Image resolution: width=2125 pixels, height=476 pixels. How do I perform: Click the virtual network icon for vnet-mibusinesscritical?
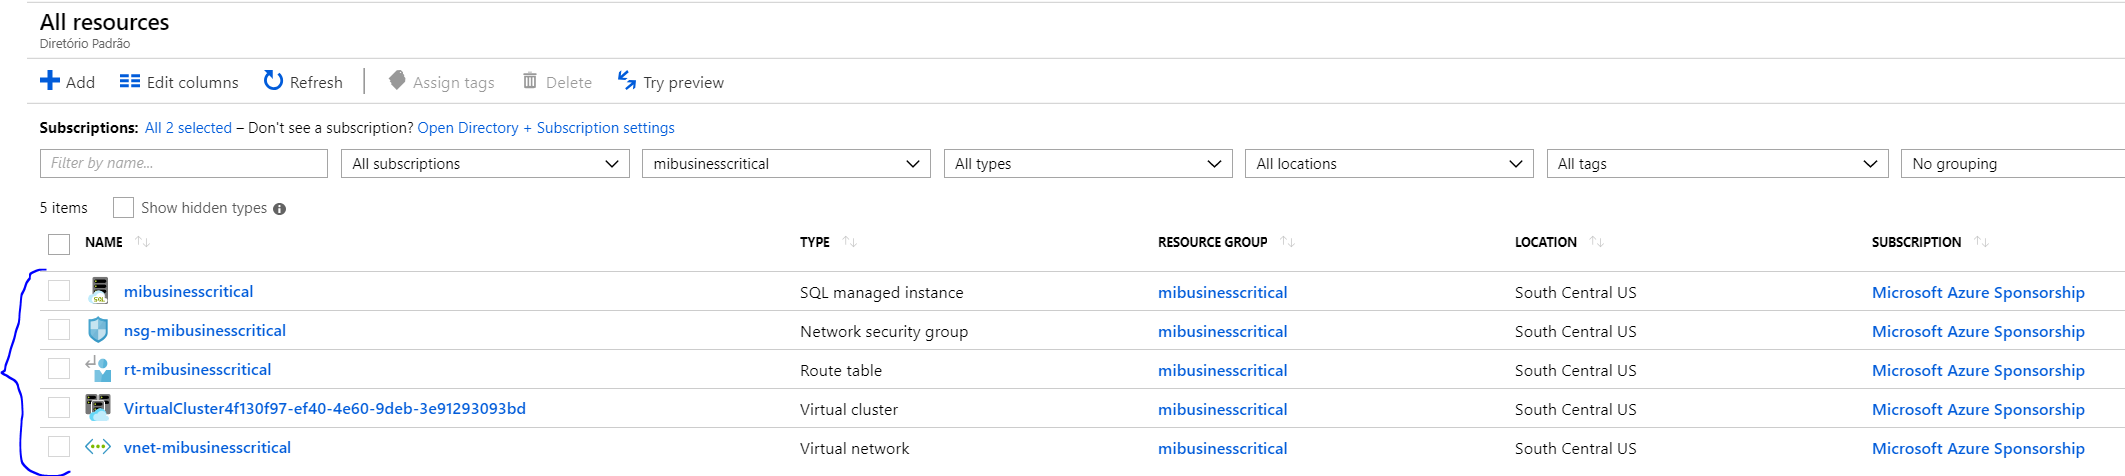pyautogui.click(x=98, y=447)
